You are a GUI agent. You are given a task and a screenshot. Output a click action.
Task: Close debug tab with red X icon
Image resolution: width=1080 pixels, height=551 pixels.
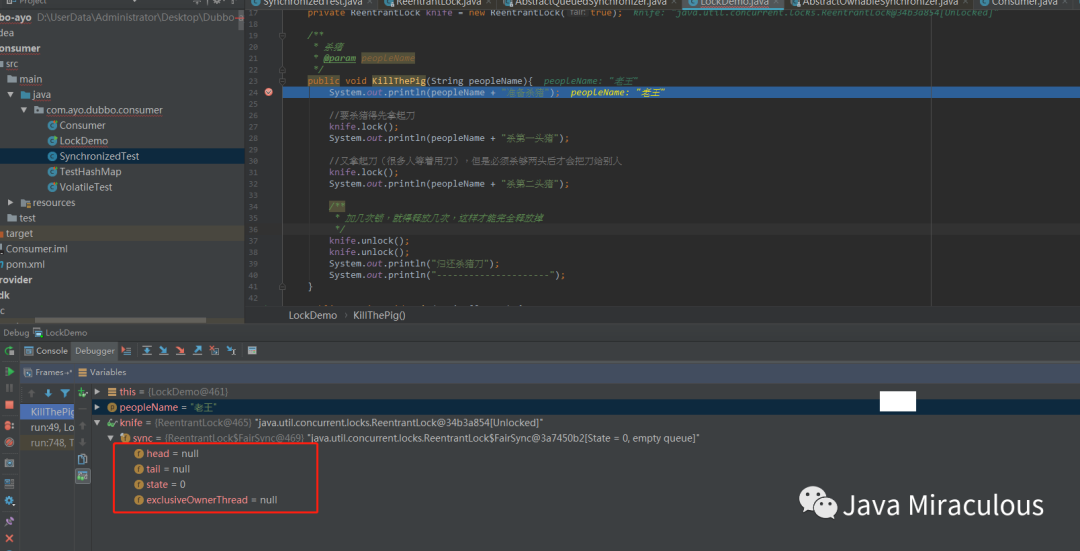pos(9,538)
